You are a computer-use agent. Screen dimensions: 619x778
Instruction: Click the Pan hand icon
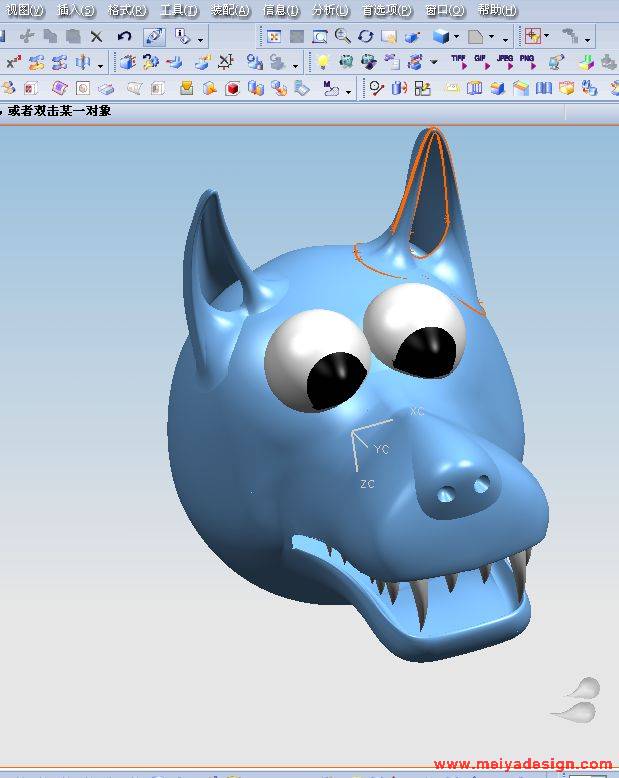(389, 36)
